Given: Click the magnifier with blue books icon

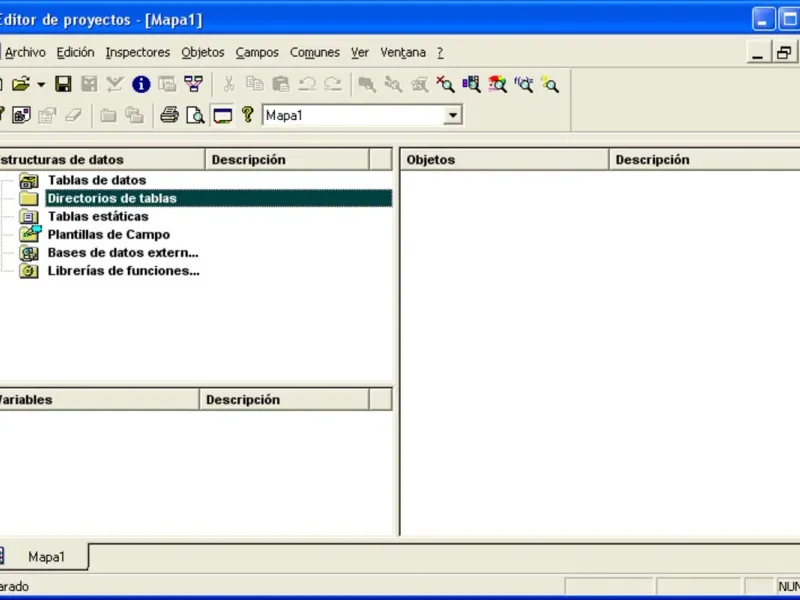Looking at the screenshot, I should pos(471,84).
